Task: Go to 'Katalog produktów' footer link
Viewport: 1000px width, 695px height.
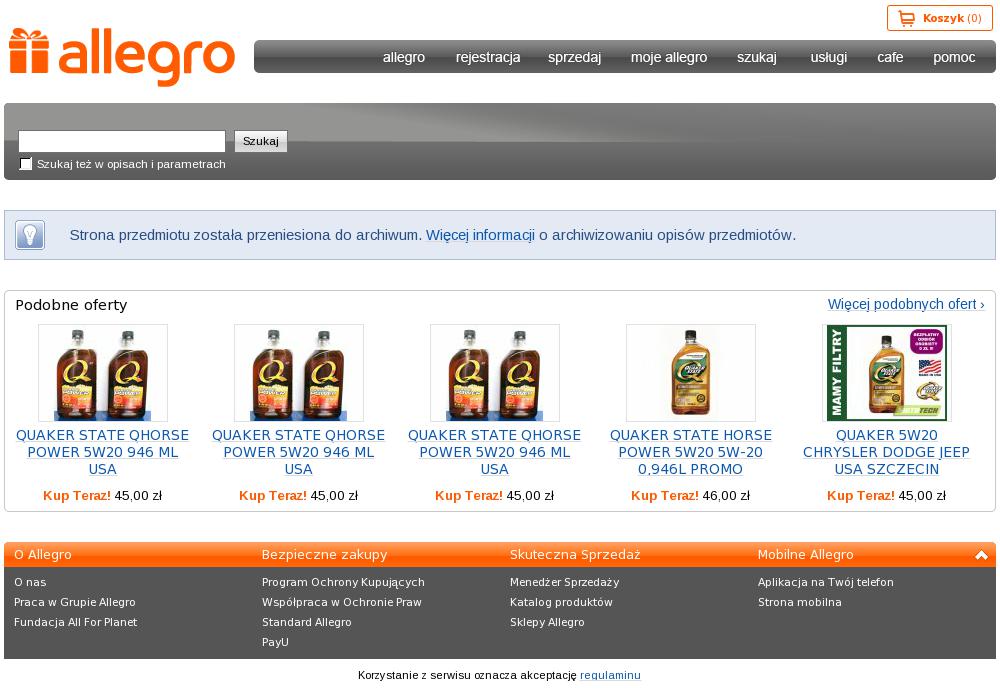Action: (x=561, y=602)
